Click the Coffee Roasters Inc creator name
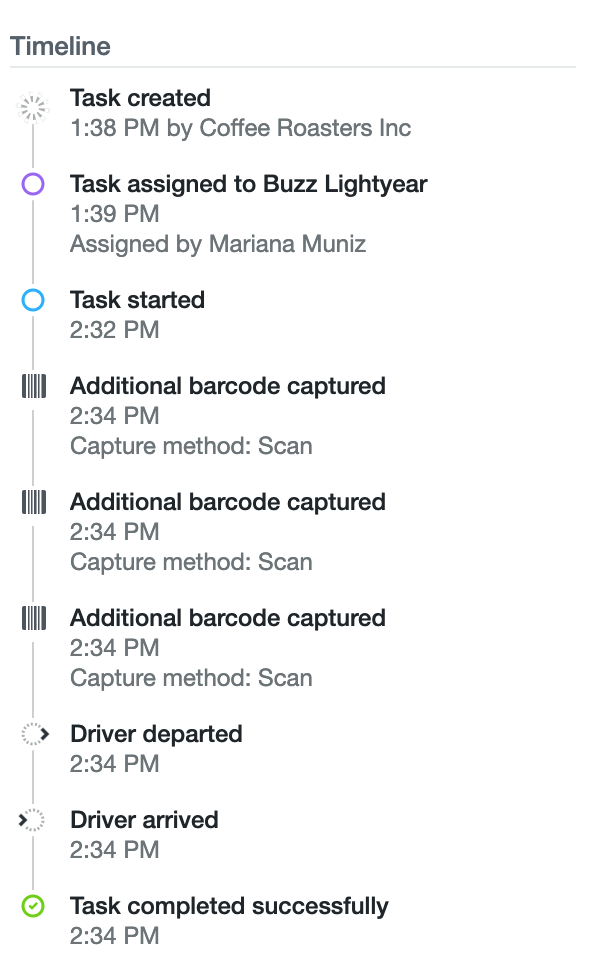592x966 pixels. point(305,128)
